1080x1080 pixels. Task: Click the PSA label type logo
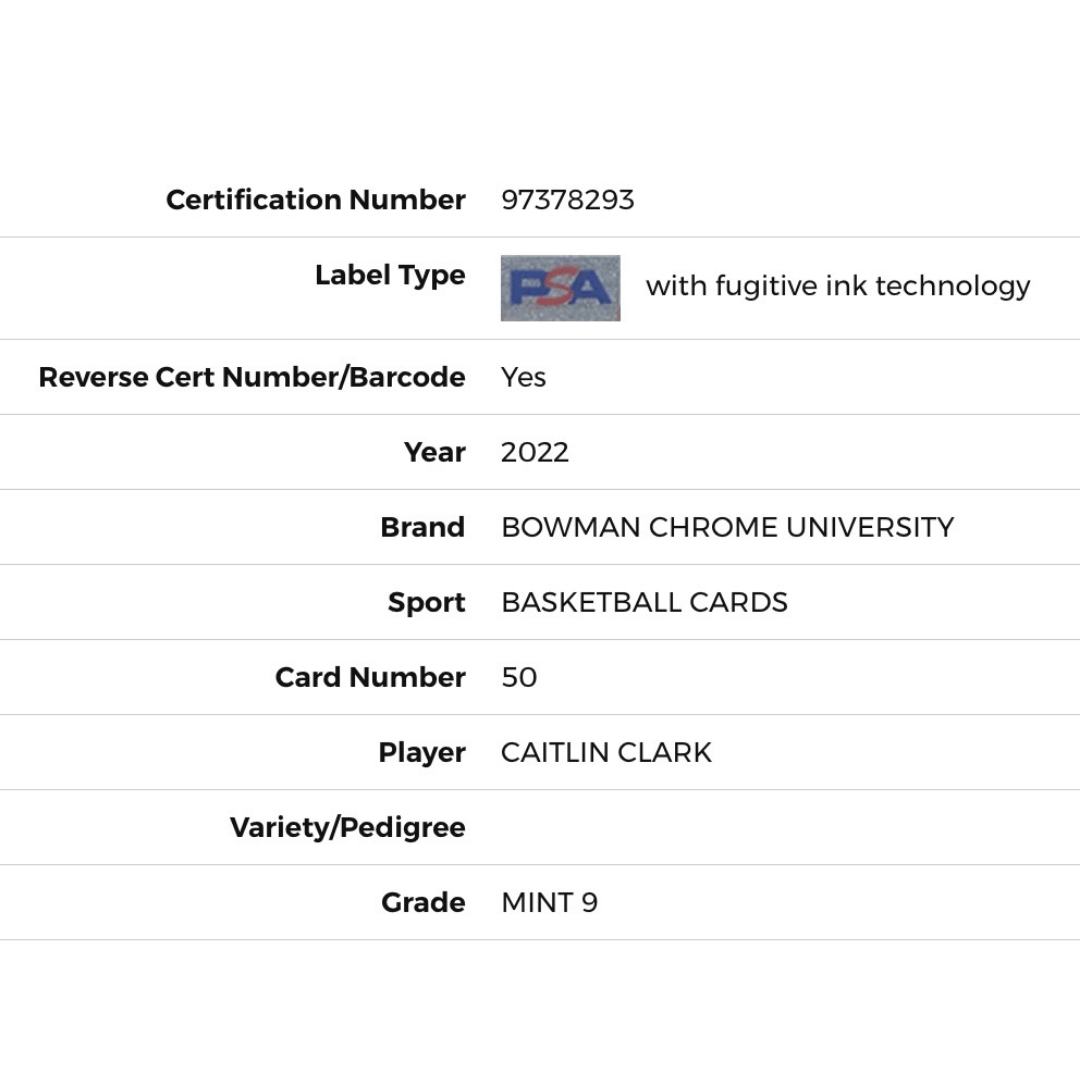pos(560,288)
